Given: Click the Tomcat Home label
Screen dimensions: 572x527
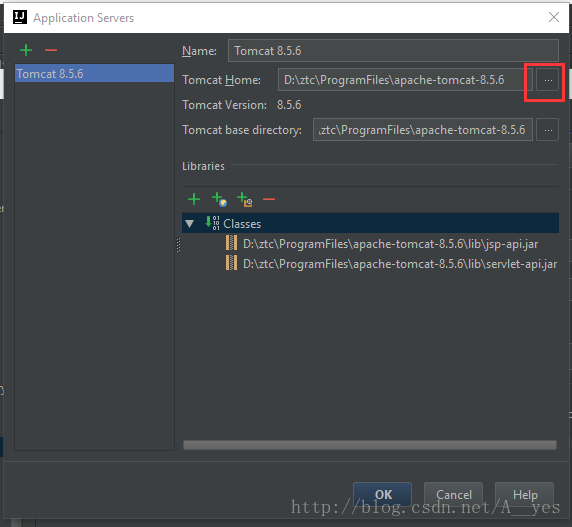Looking at the screenshot, I should pos(221,80).
